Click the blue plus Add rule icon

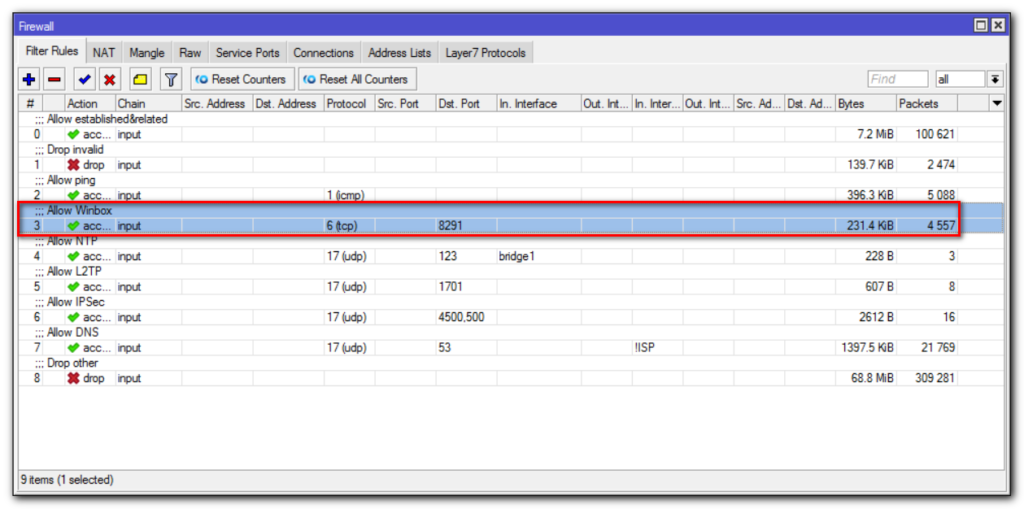click(29, 79)
